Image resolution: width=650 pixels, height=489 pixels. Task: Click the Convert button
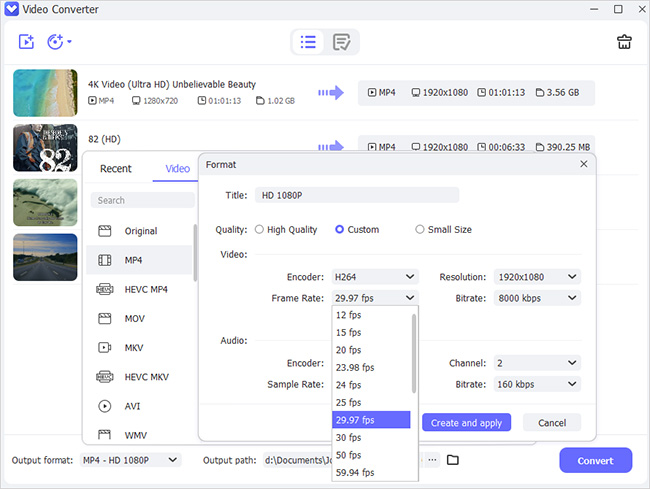point(596,460)
